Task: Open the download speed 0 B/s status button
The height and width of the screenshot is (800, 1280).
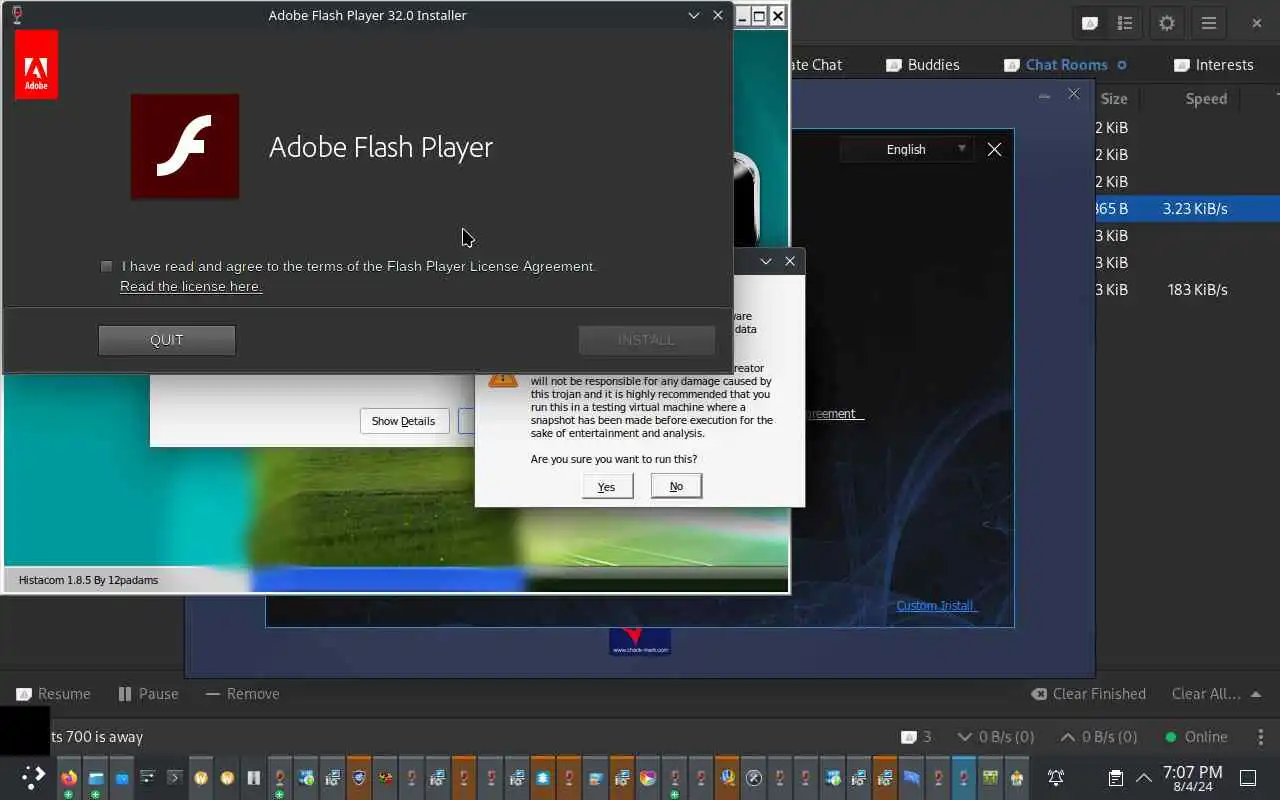Action: [x=995, y=736]
